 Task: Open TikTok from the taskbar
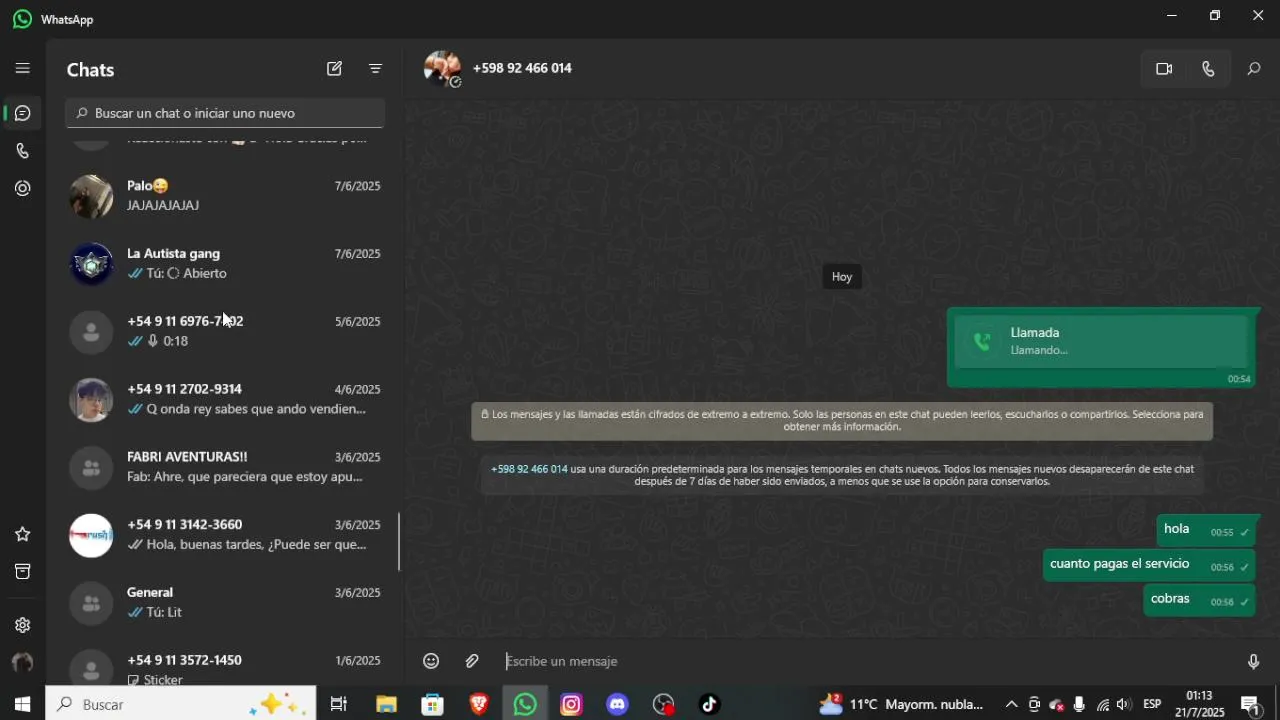pos(710,704)
